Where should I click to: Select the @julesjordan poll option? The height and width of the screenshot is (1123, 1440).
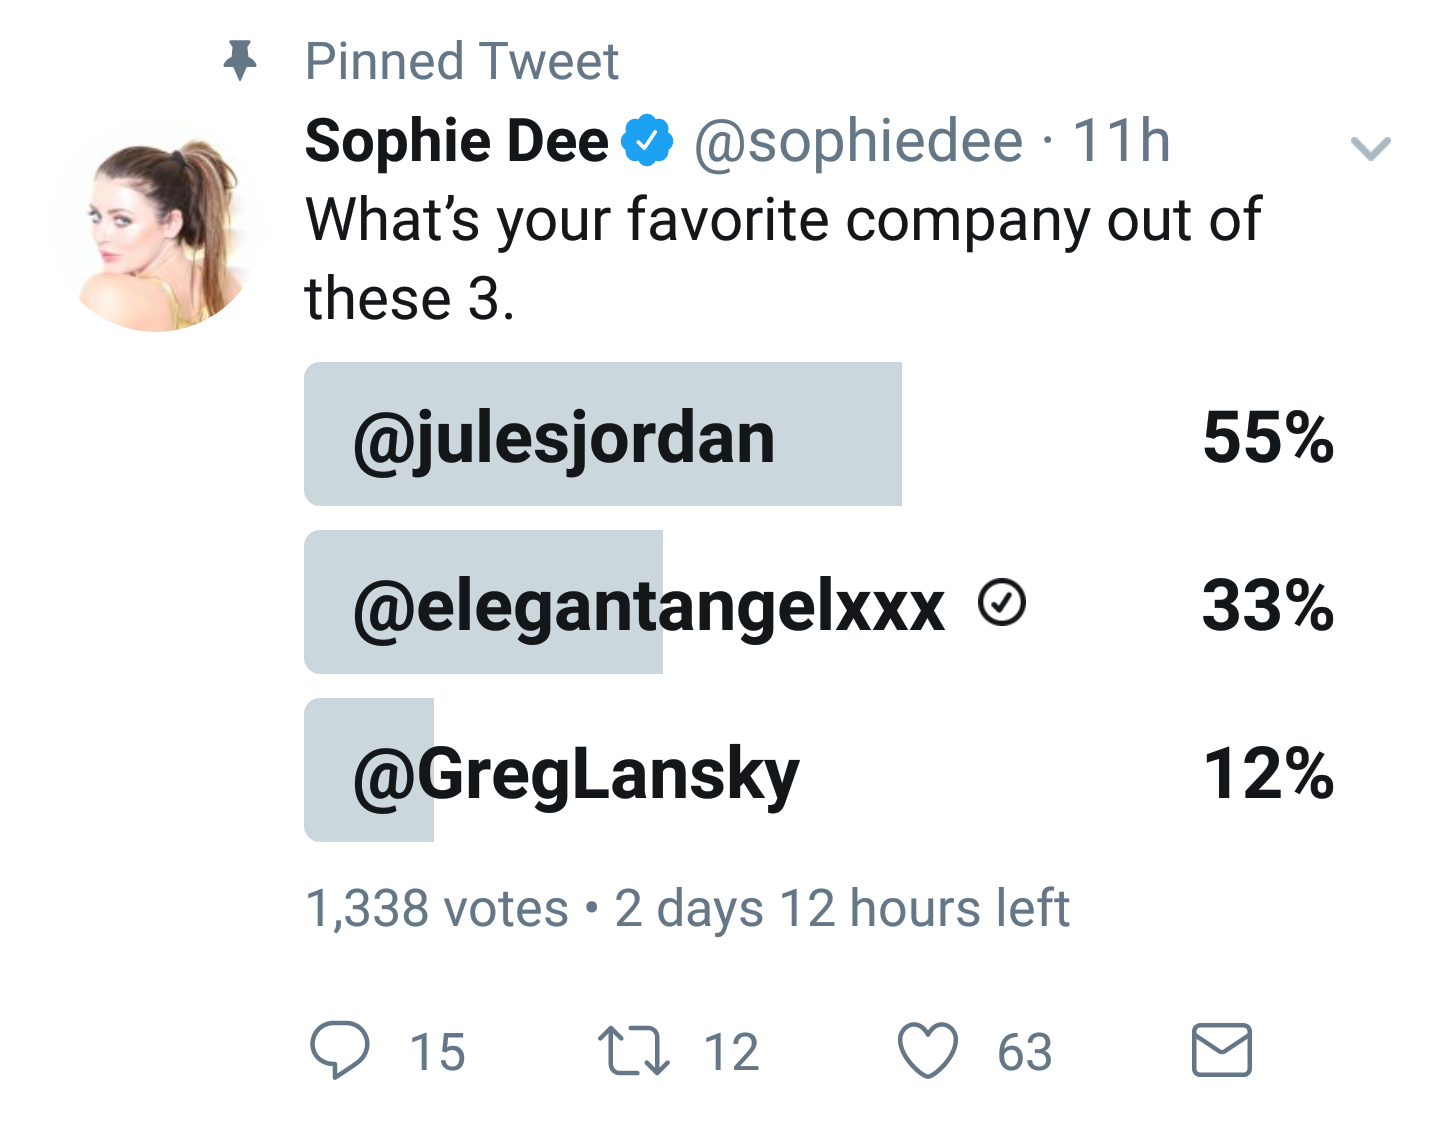[600, 433]
